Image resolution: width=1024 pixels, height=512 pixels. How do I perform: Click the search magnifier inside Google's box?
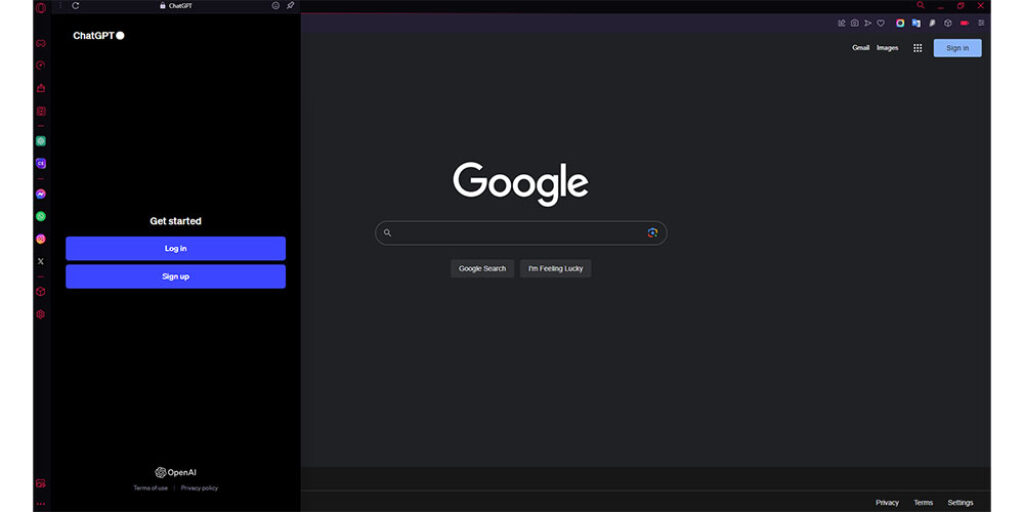(387, 233)
